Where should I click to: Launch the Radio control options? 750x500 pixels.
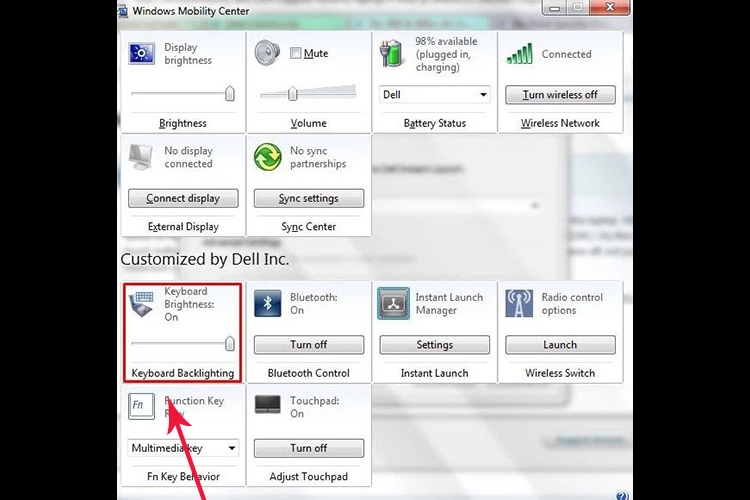click(x=560, y=344)
